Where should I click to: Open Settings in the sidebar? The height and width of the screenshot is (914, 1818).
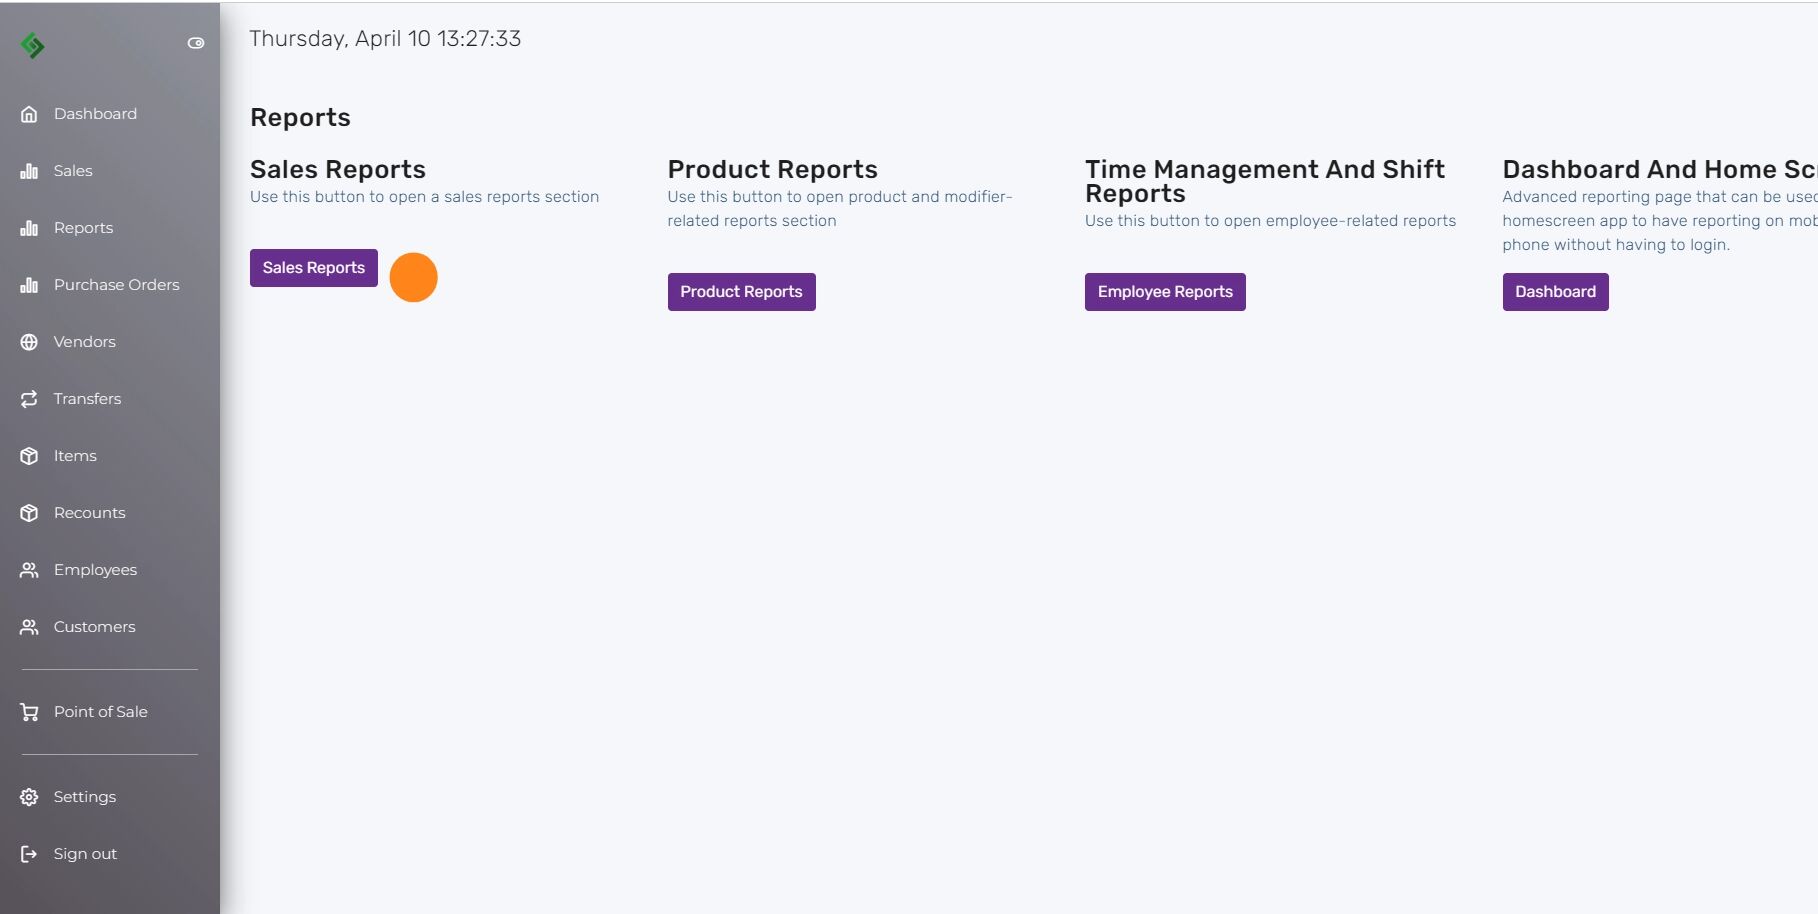pyautogui.click(x=85, y=797)
